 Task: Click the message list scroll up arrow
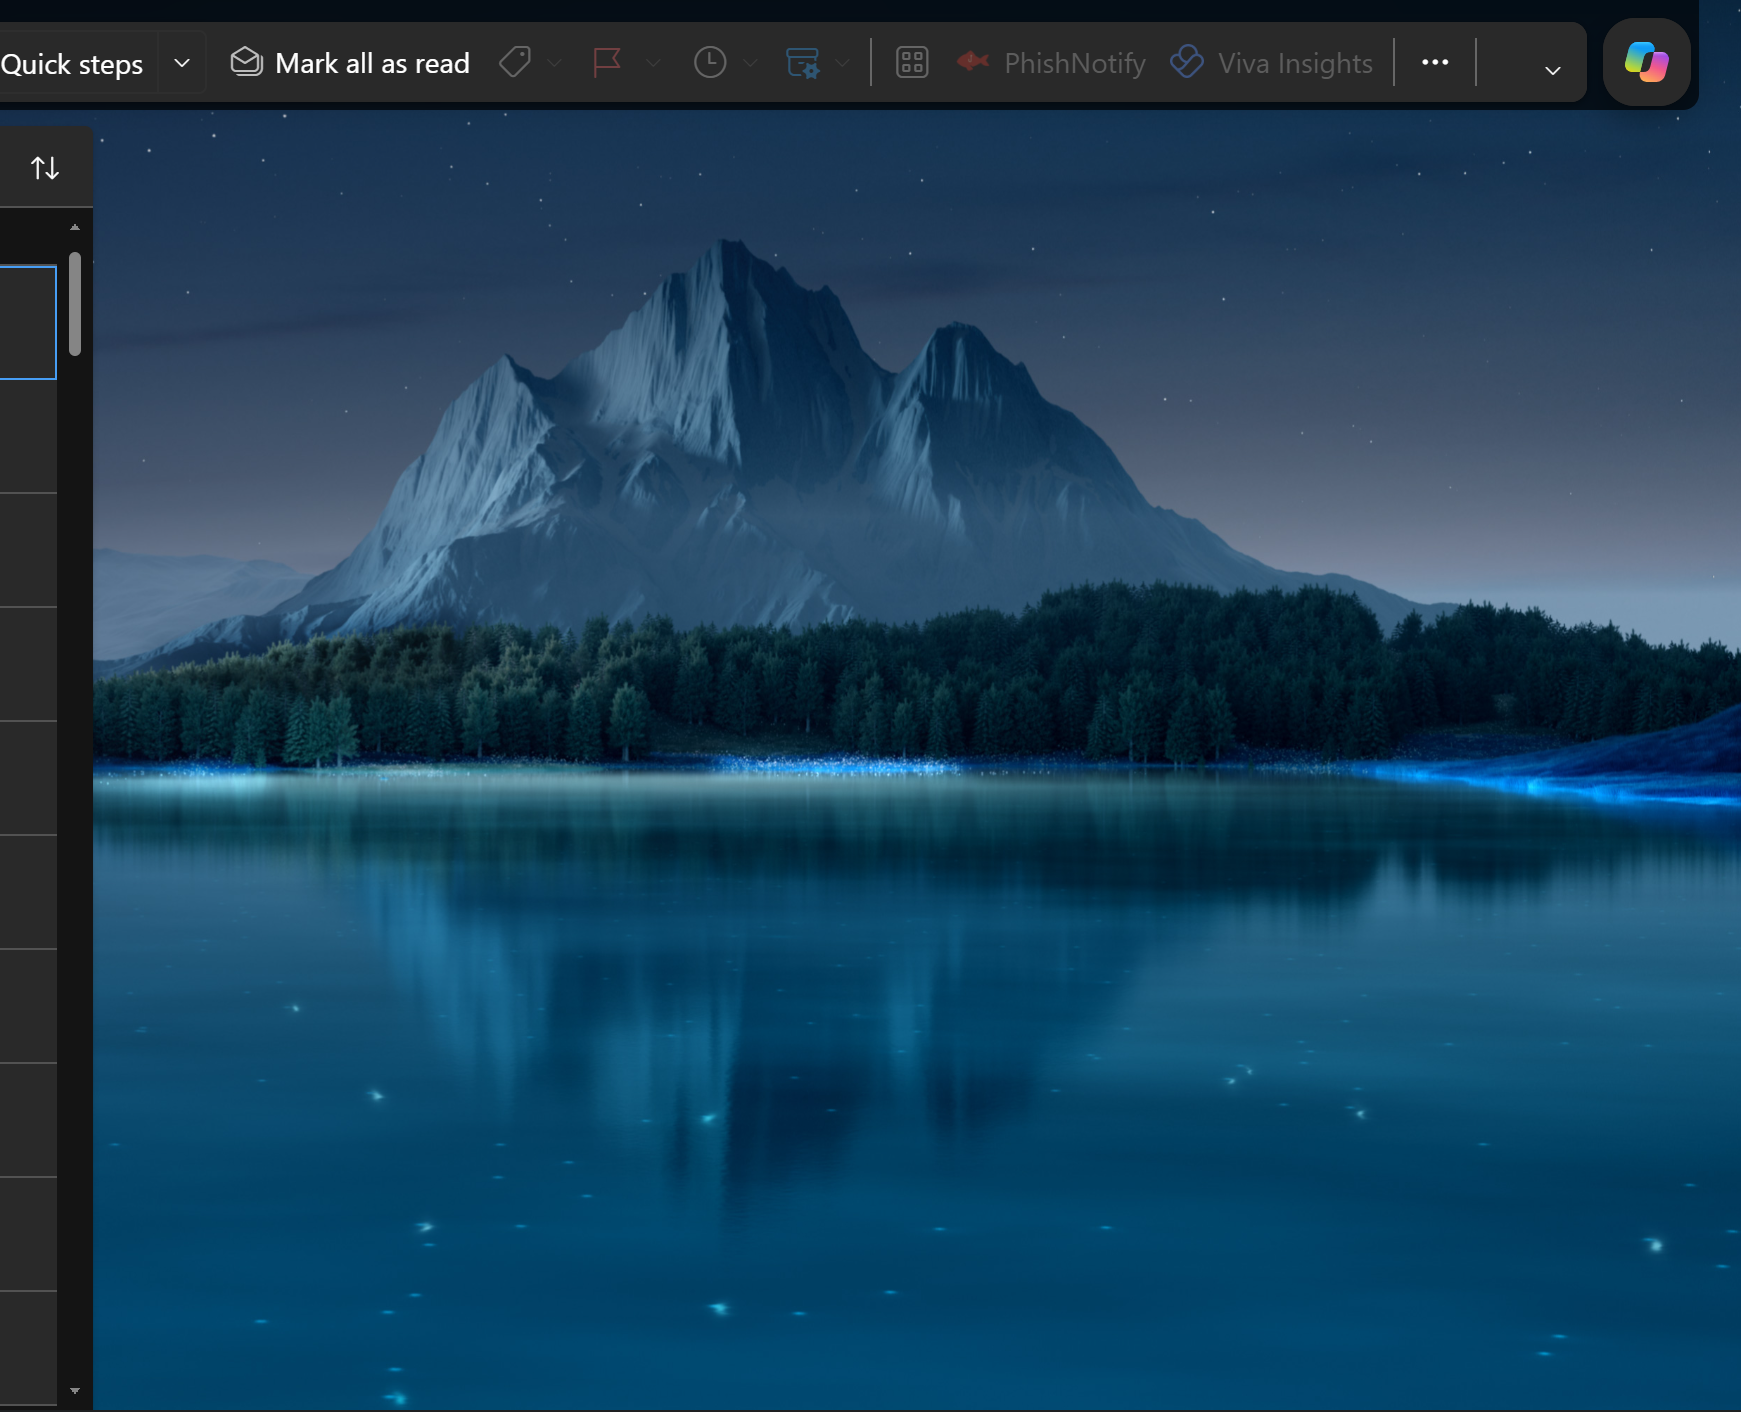pyautogui.click(x=75, y=227)
